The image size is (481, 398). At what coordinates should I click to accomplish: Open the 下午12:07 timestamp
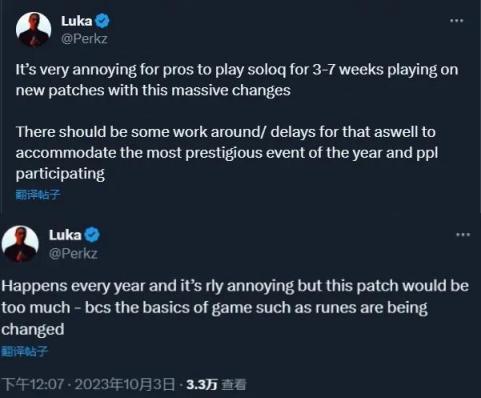pyautogui.click(x=33, y=384)
